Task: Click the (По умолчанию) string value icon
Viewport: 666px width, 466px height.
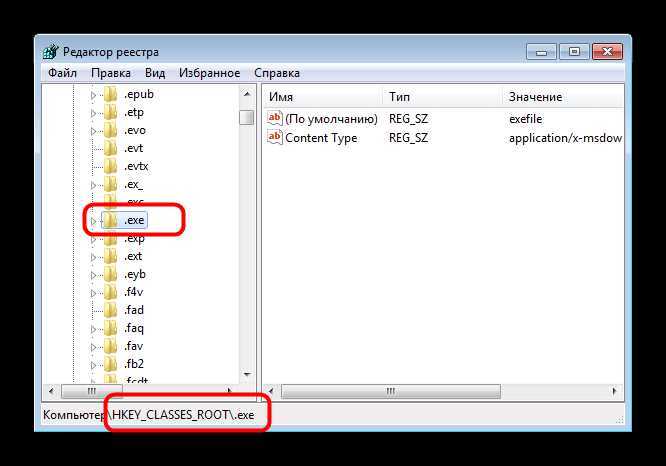Action: [274, 118]
